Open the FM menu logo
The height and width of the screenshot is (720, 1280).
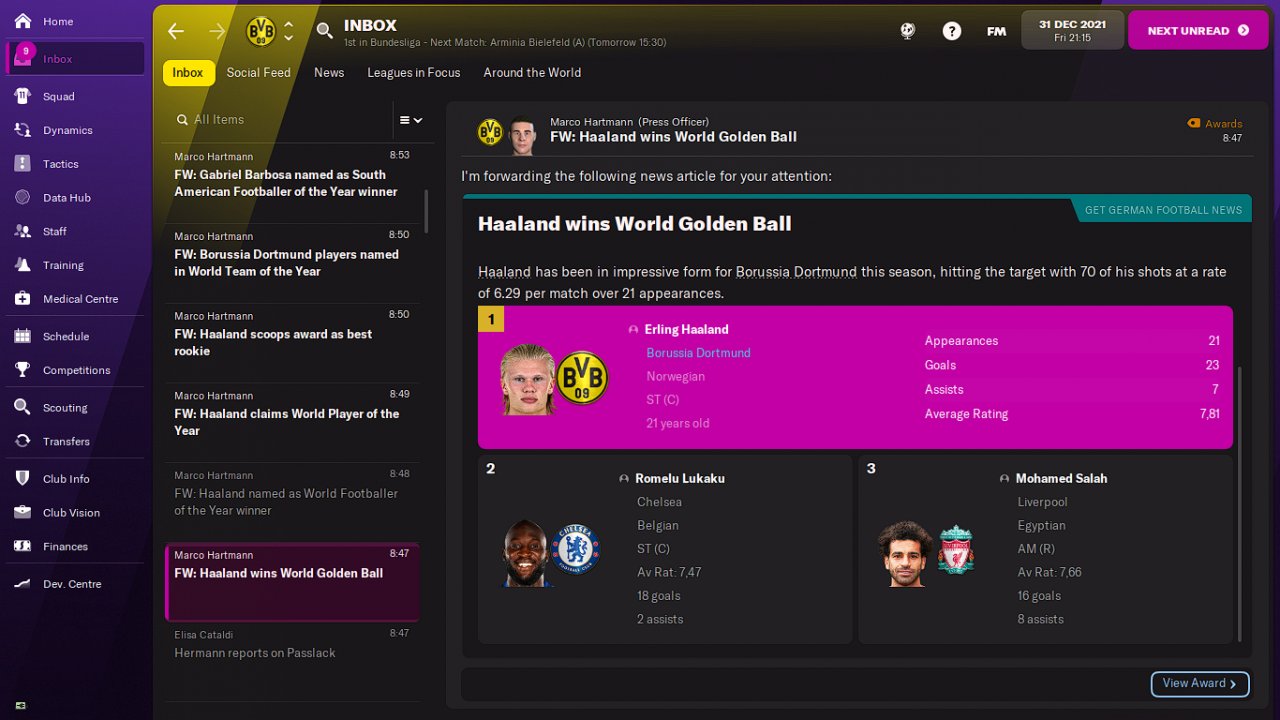[996, 31]
